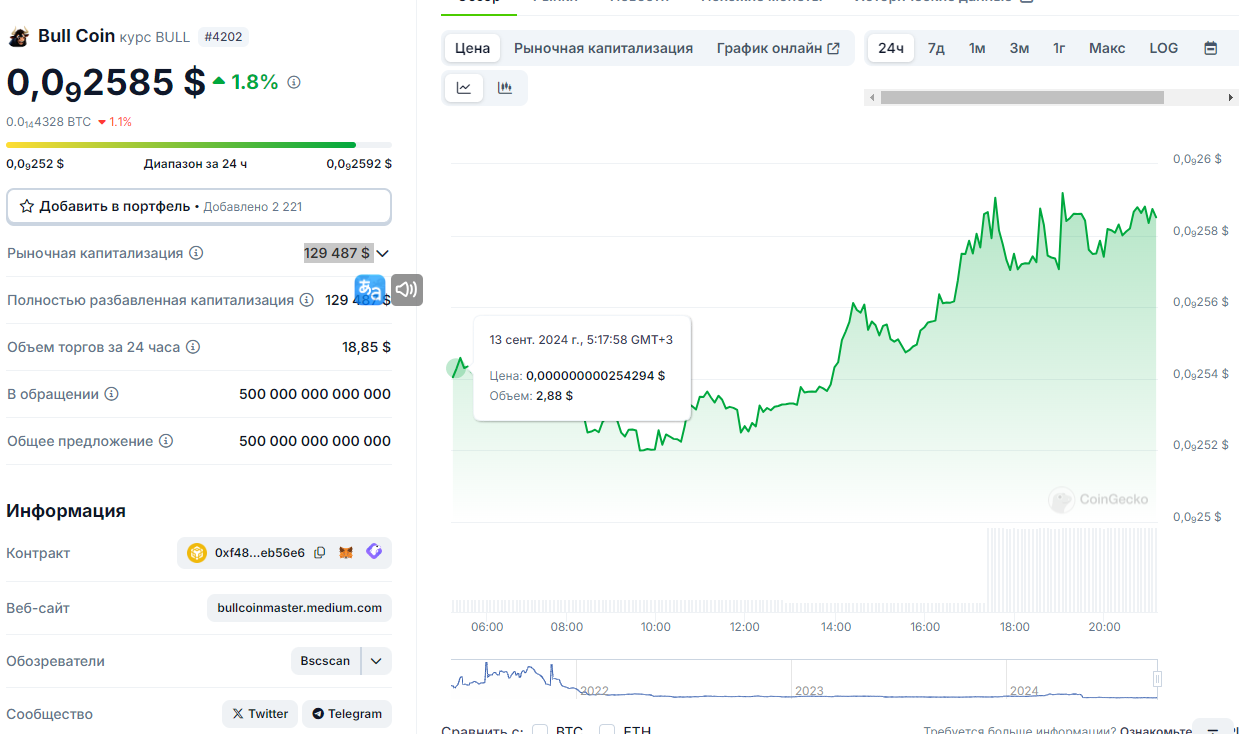The height and width of the screenshot is (734, 1247).
Task: Click info icon beside Общее предложение
Action: (166, 441)
